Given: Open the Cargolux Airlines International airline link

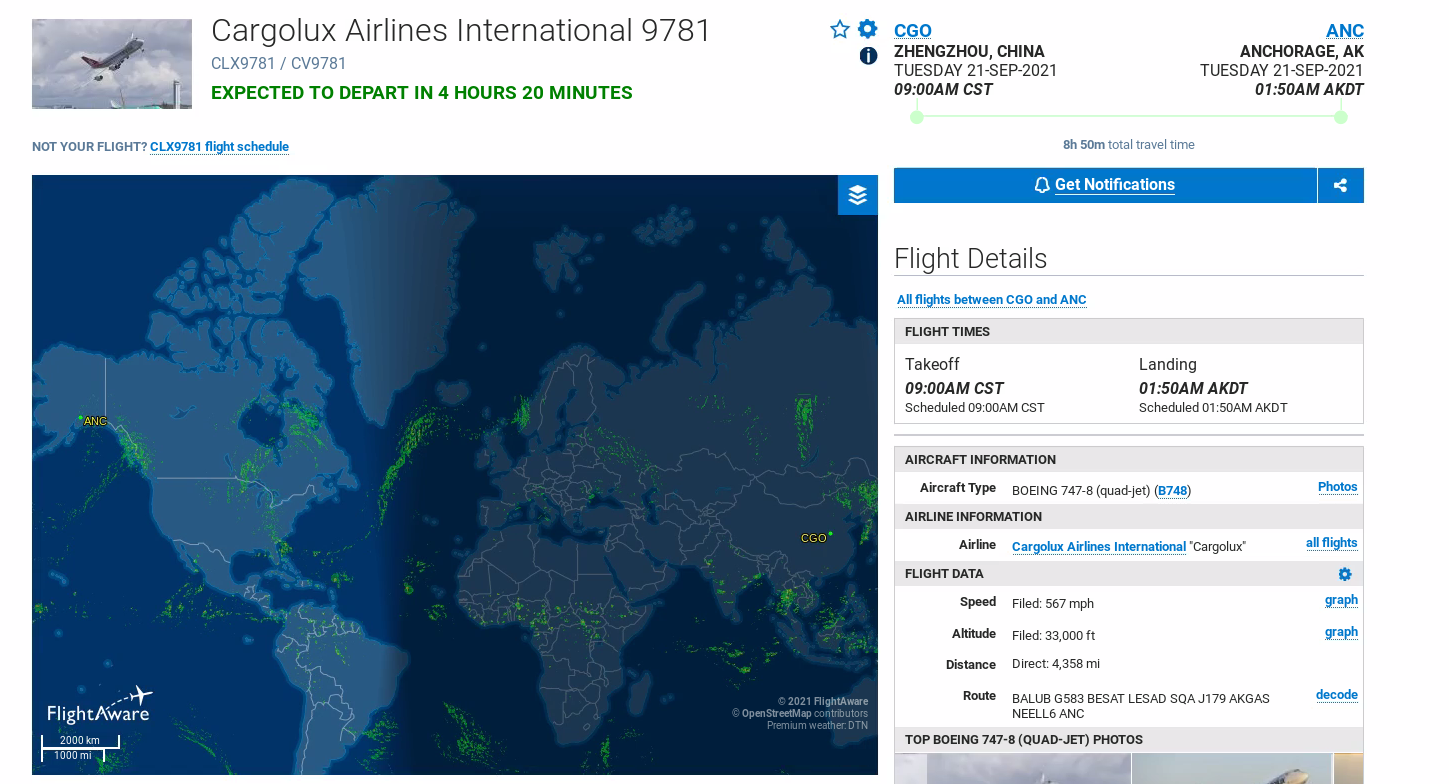Looking at the screenshot, I should point(1098,547).
